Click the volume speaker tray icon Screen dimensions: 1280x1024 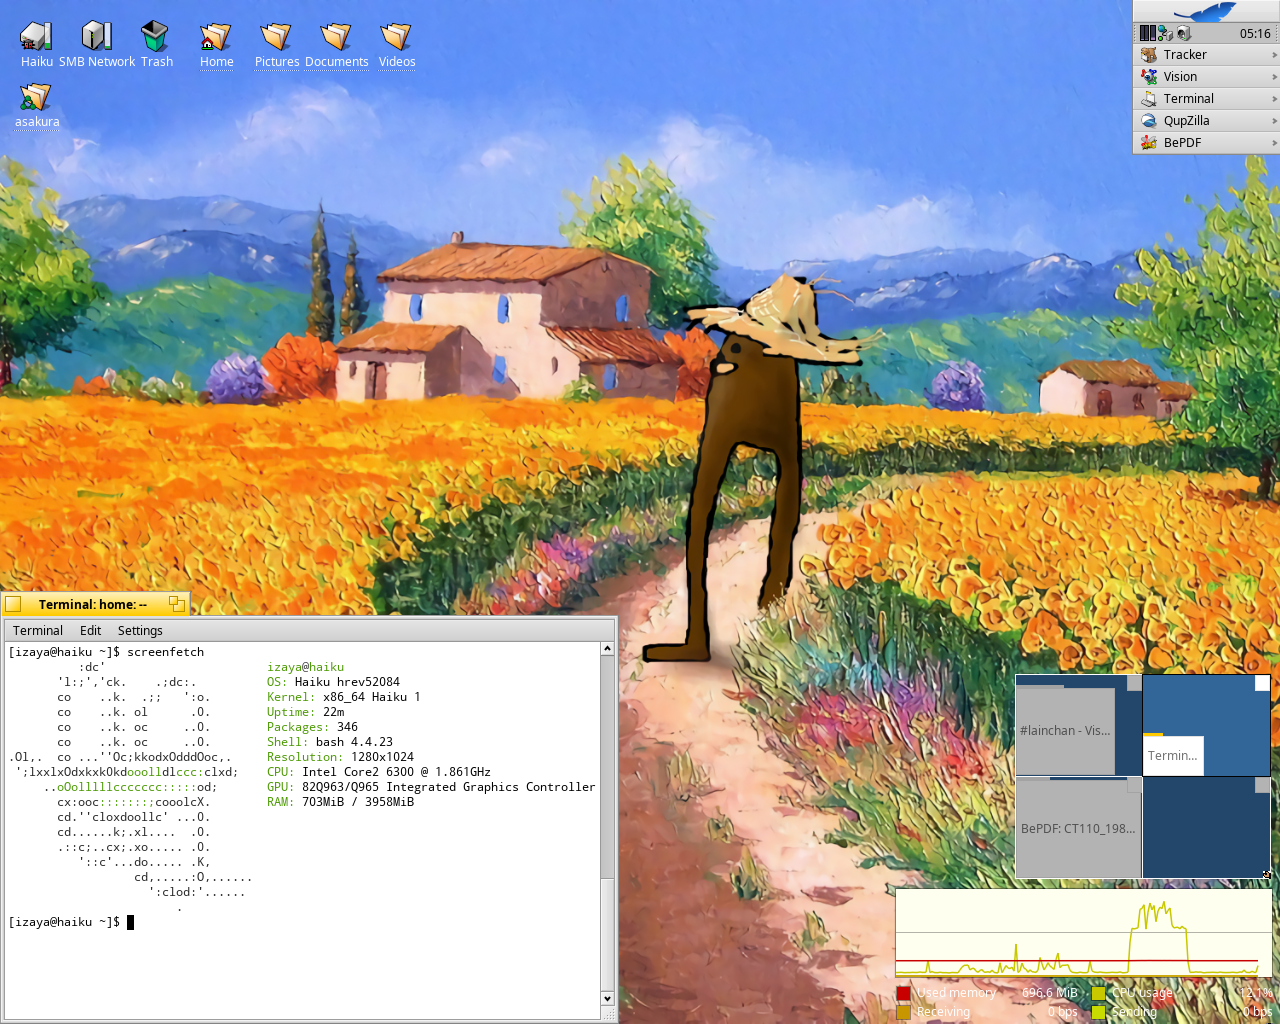1183,33
